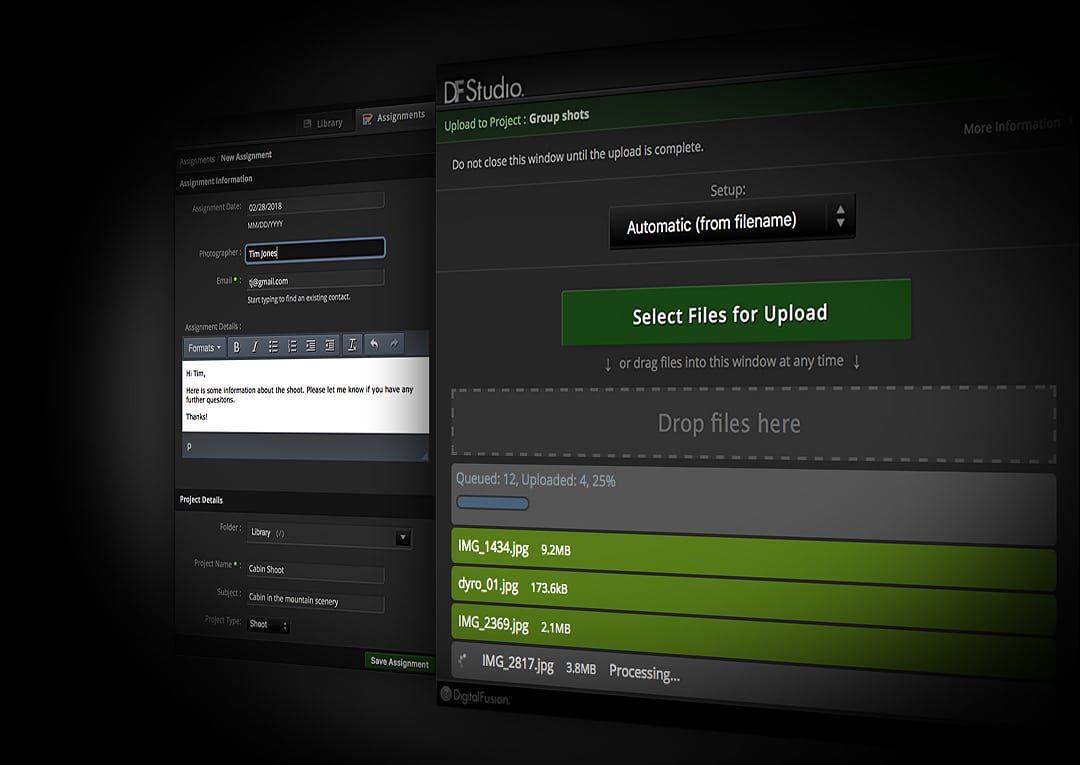
Task: Apply italic formatting in Assignment Details
Action: point(254,347)
